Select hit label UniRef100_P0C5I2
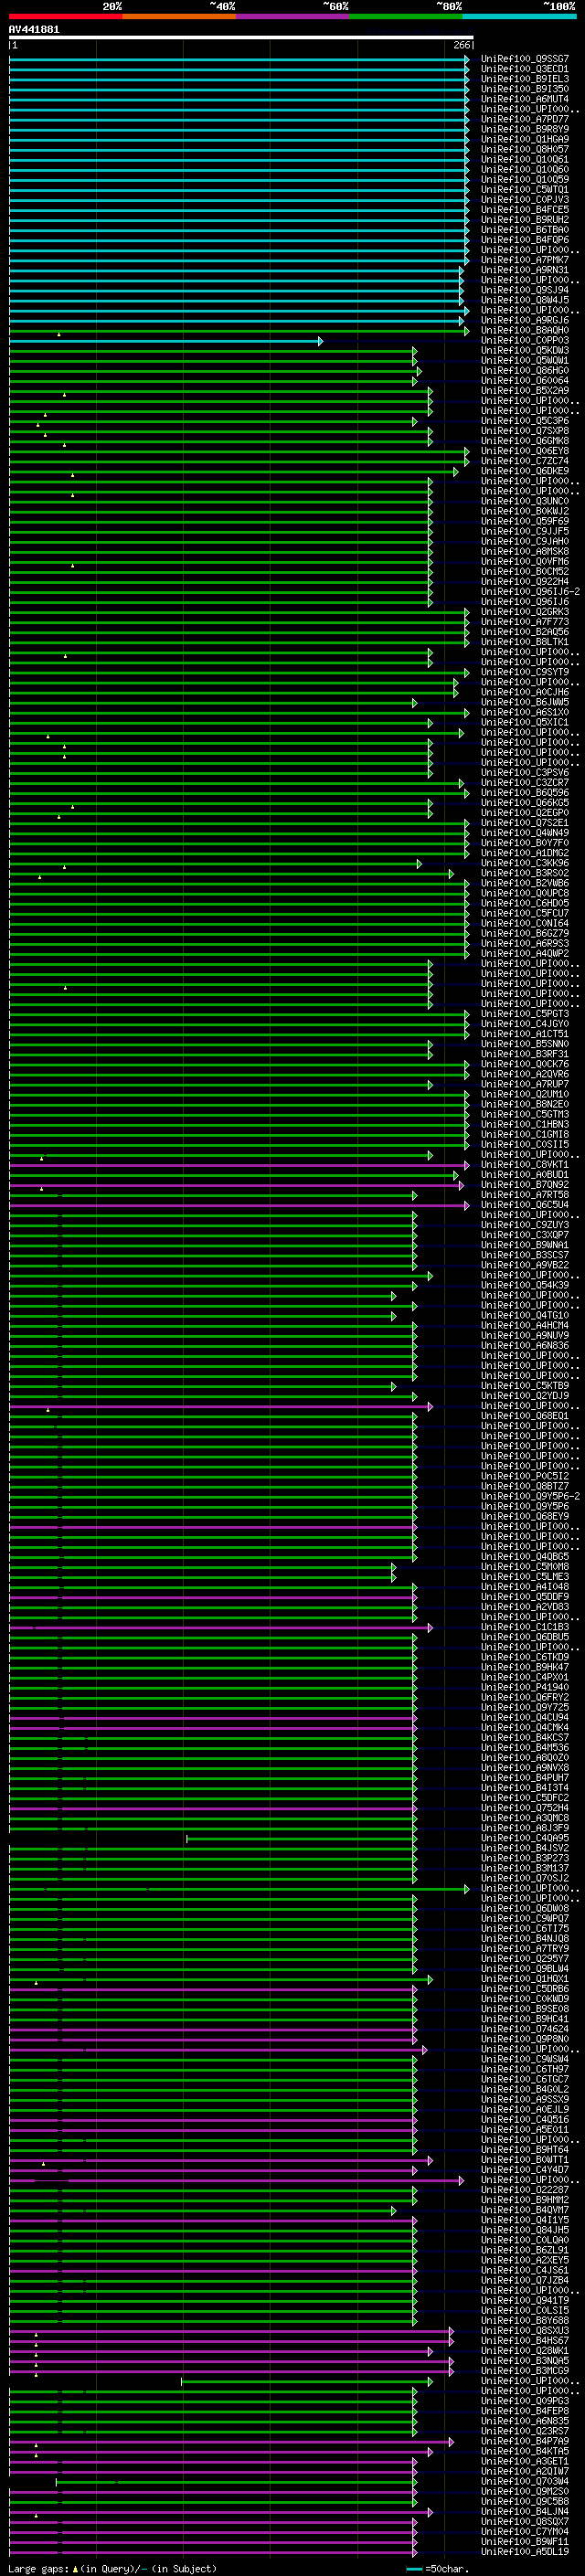Image resolution: width=585 pixels, height=2576 pixels. coord(525,1476)
